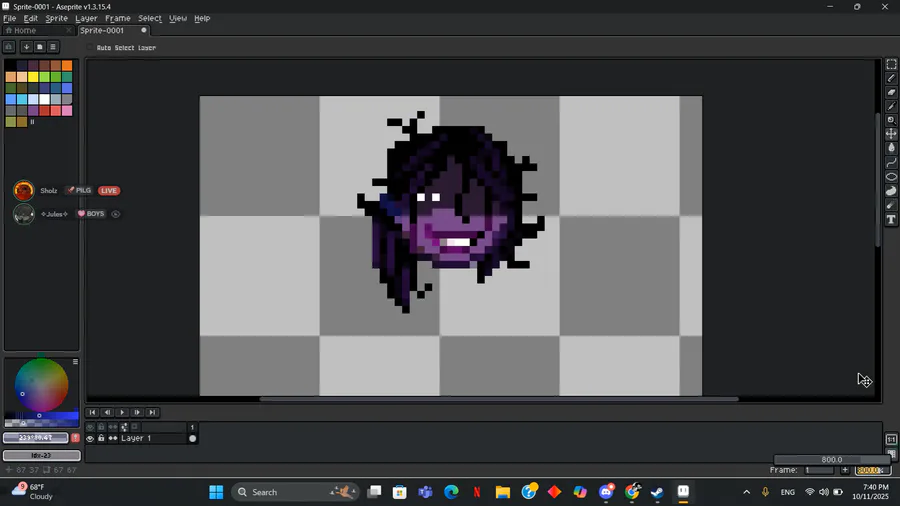
Task: Open Steam from the taskbar
Action: tap(657, 492)
